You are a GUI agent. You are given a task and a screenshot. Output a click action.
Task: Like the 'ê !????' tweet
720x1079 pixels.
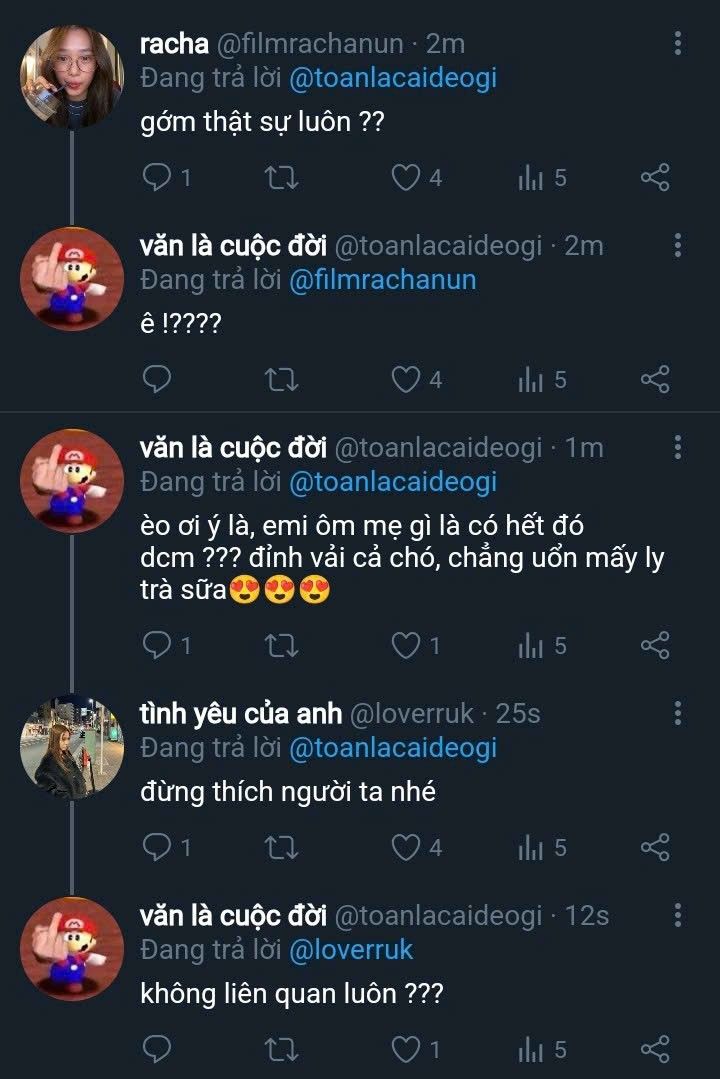pyautogui.click(x=405, y=379)
